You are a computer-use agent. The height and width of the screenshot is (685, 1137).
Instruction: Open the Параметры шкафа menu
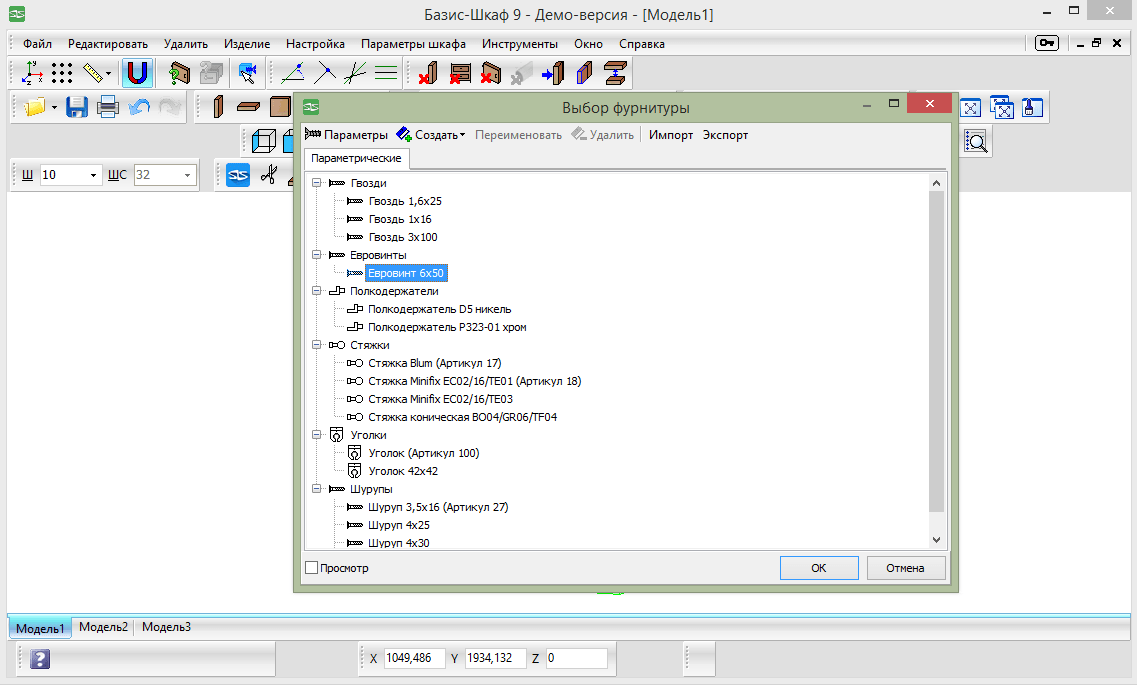point(413,44)
